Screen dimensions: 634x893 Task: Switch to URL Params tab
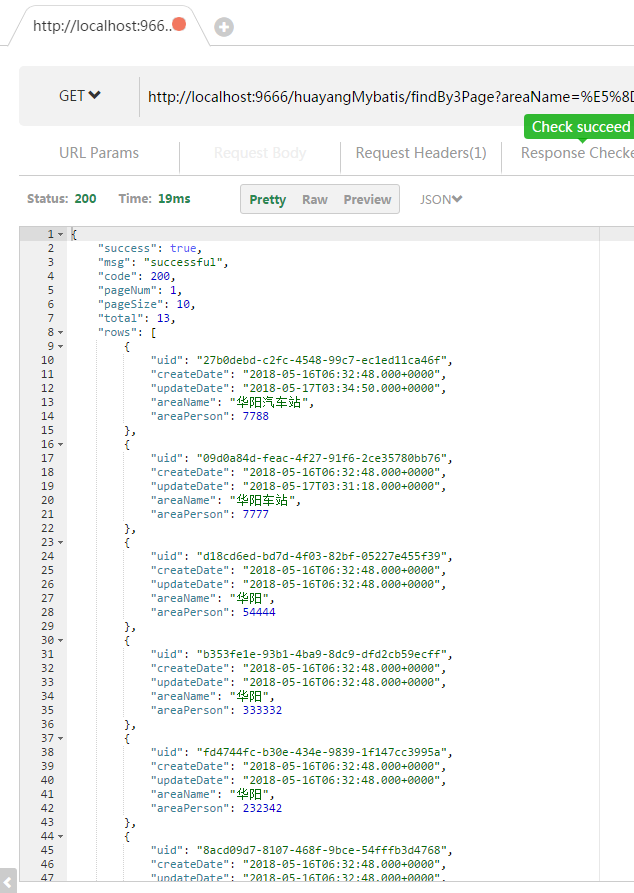pos(99,153)
